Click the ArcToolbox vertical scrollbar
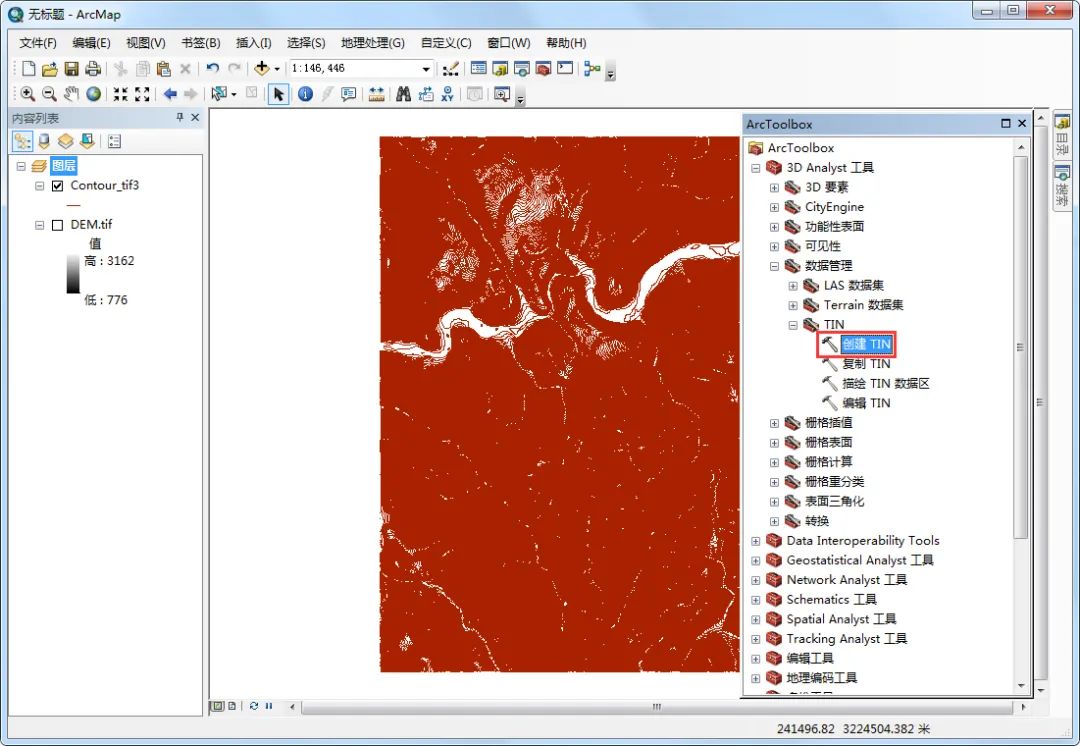Image resolution: width=1080 pixels, height=746 pixels. (x=1021, y=347)
